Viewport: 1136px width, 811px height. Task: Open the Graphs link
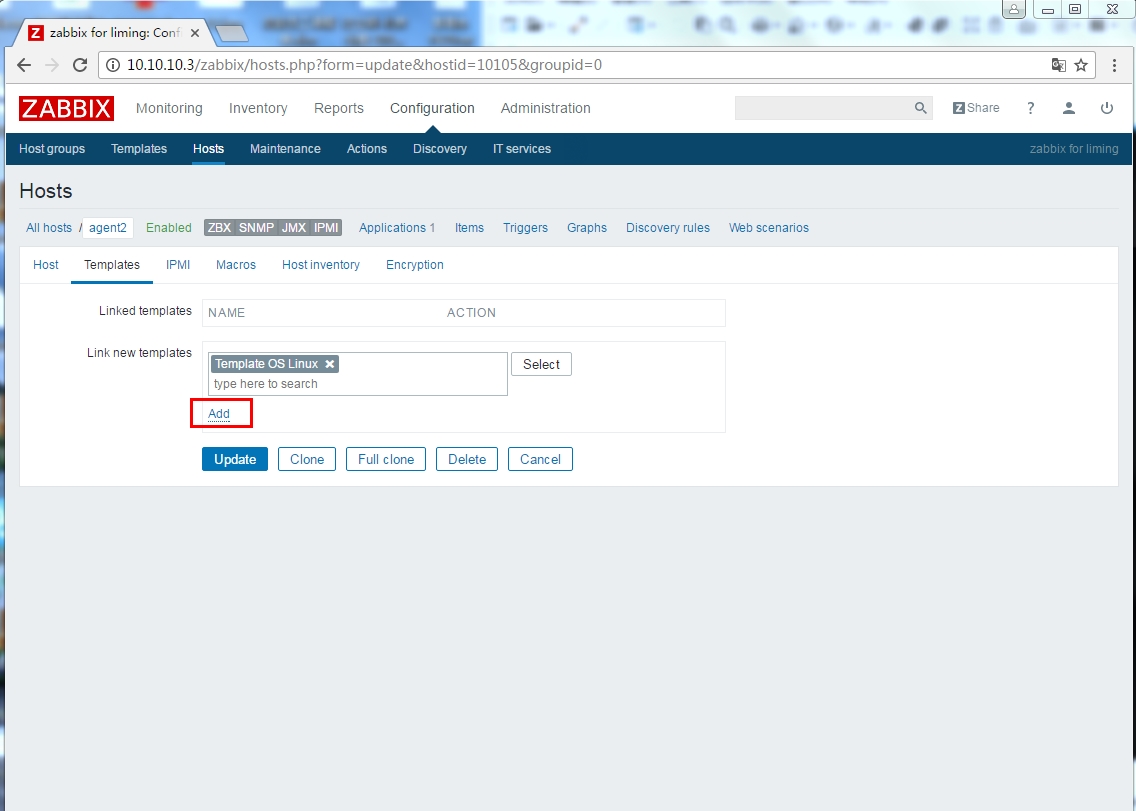(587, 228)
